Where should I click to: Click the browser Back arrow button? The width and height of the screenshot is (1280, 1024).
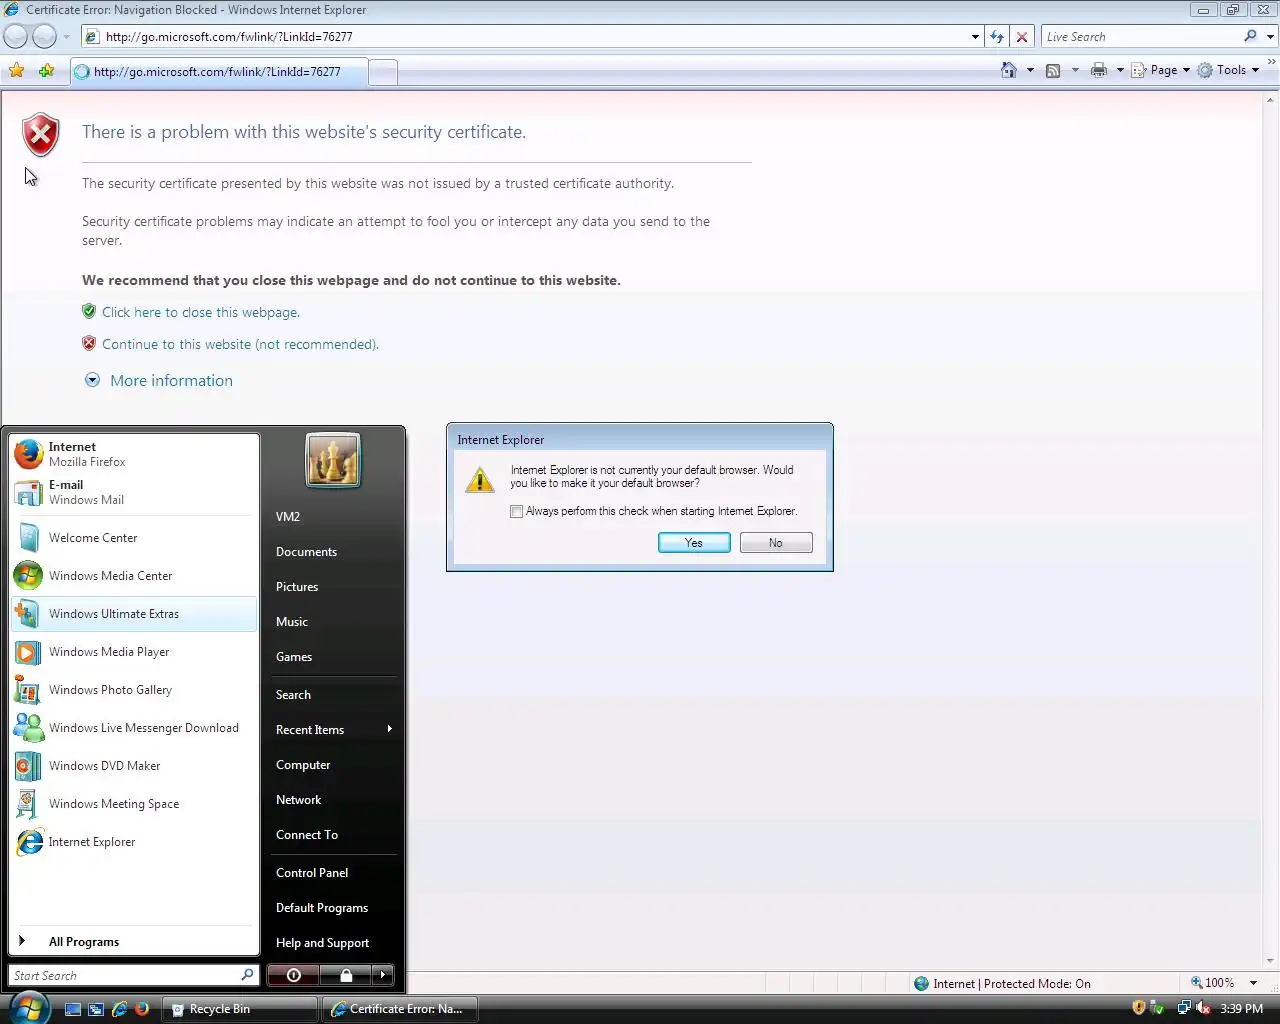pyautogui.click(x=16, y=37)
